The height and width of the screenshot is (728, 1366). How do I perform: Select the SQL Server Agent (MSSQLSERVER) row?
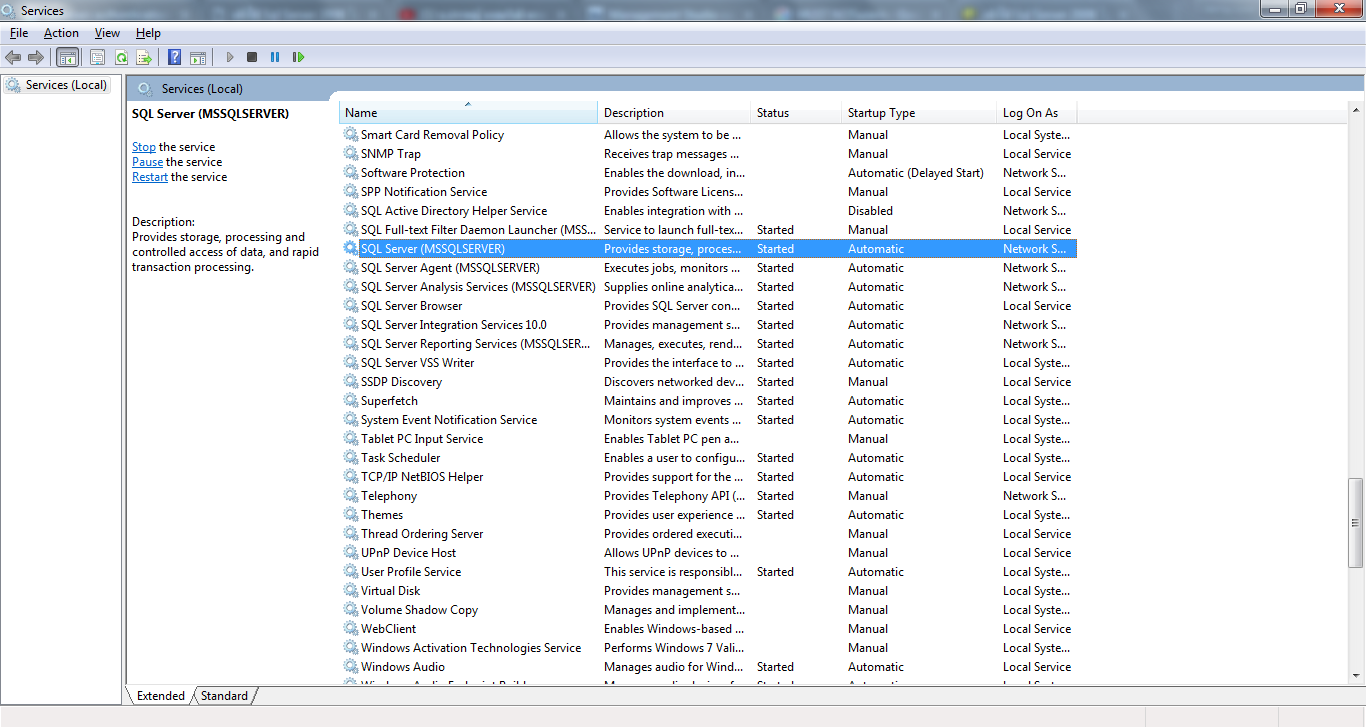tap(708, 267)
